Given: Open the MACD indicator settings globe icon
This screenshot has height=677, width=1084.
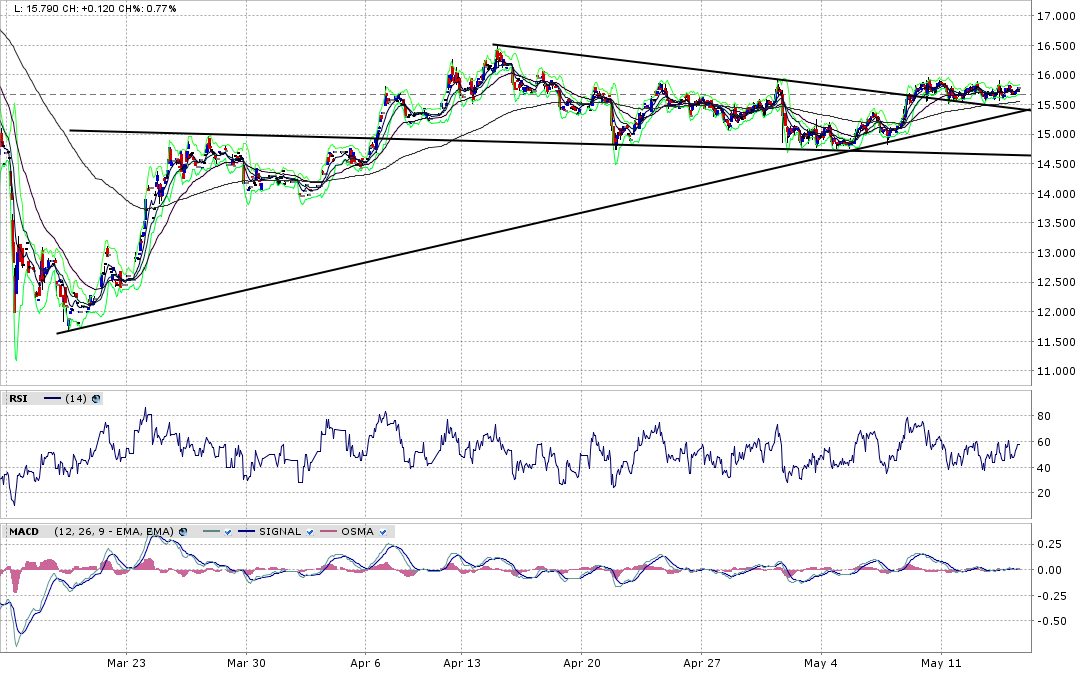Looking at the screenshot, I should tap(181, 532).
